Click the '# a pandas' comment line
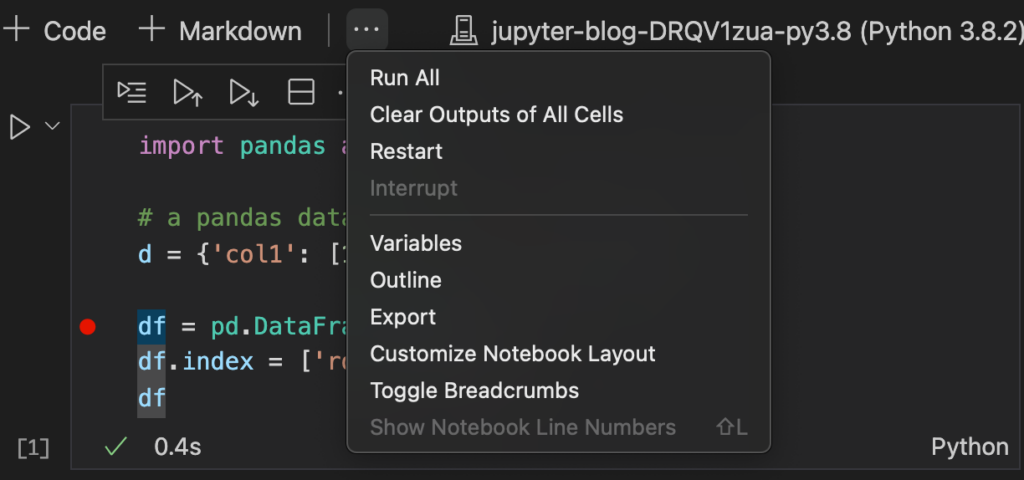The height and width of the screenshot is (480, 1024). click(242, 217)
